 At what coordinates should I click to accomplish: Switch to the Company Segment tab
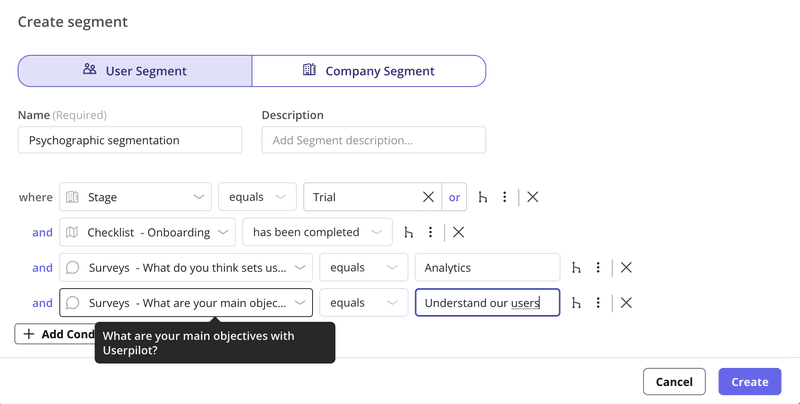(368, 71)
